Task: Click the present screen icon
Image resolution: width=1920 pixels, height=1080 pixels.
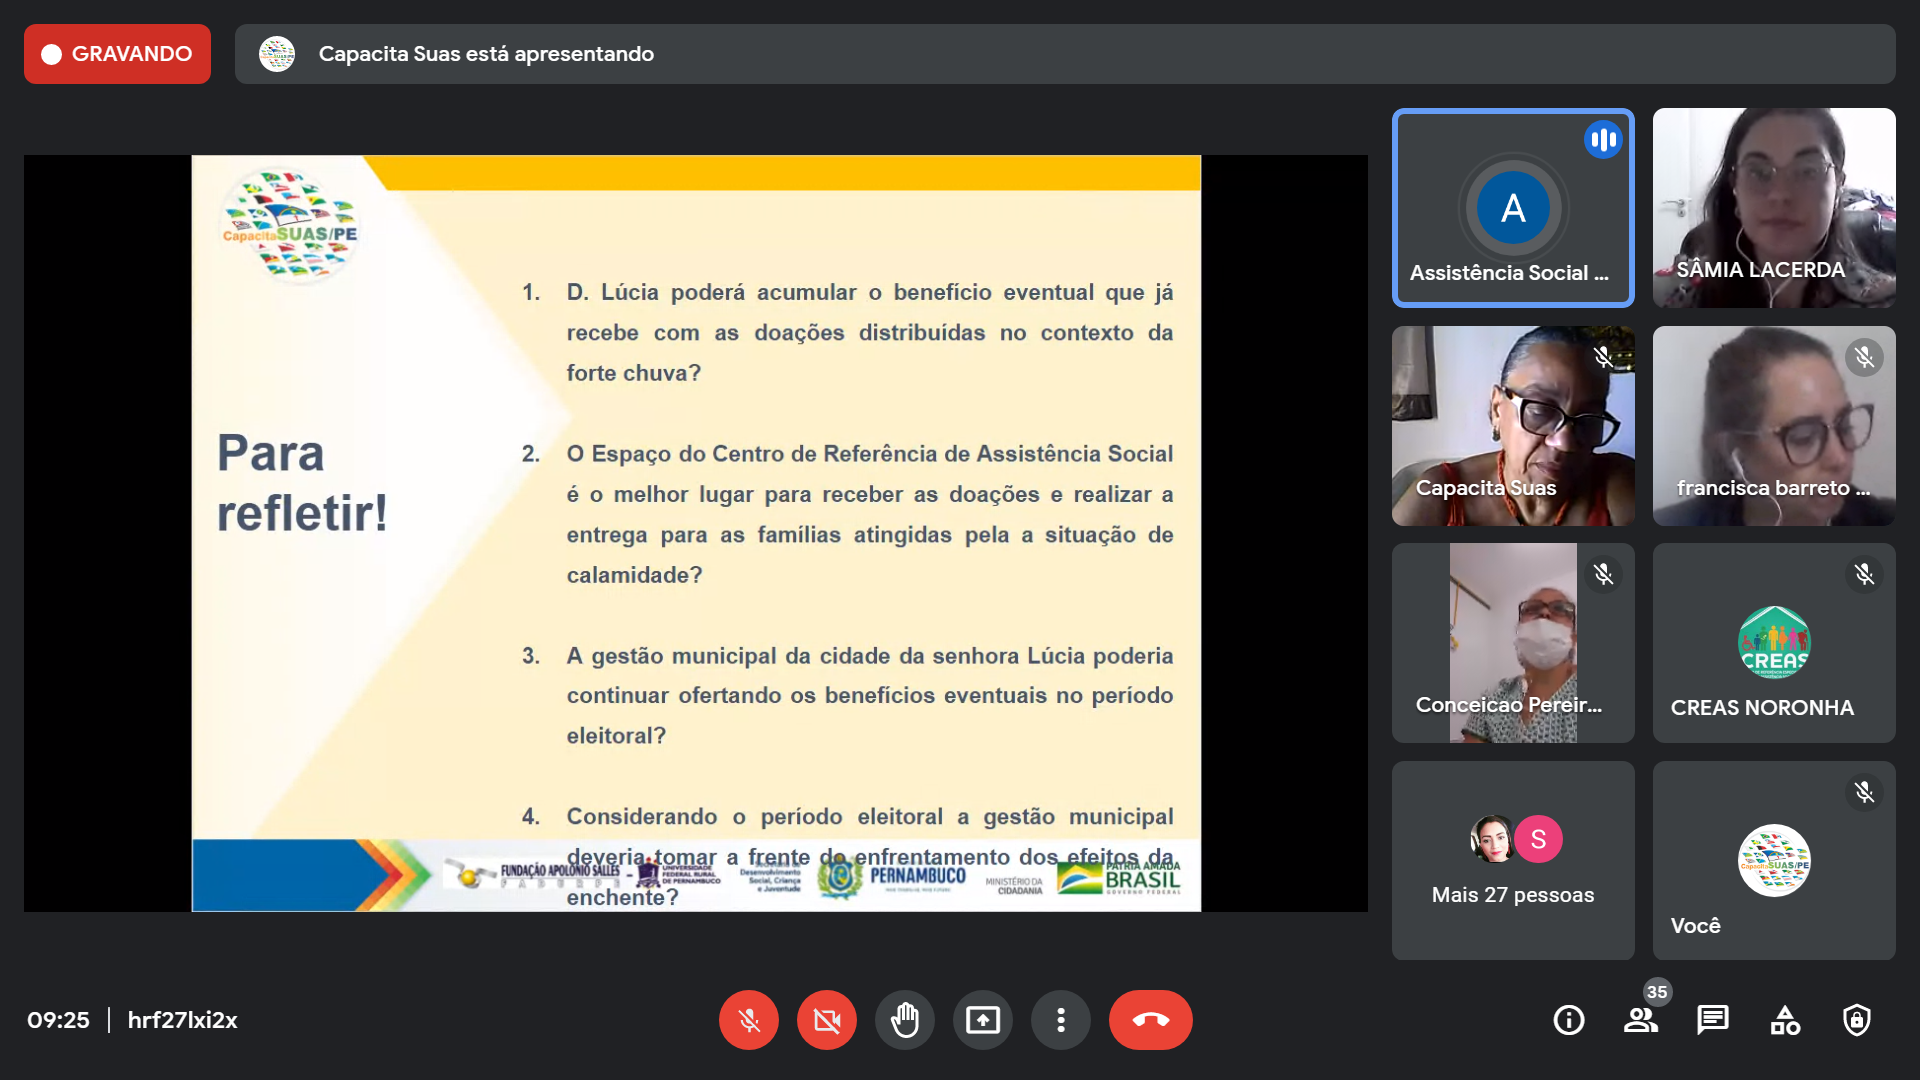Action: [x=983, y=1020]
